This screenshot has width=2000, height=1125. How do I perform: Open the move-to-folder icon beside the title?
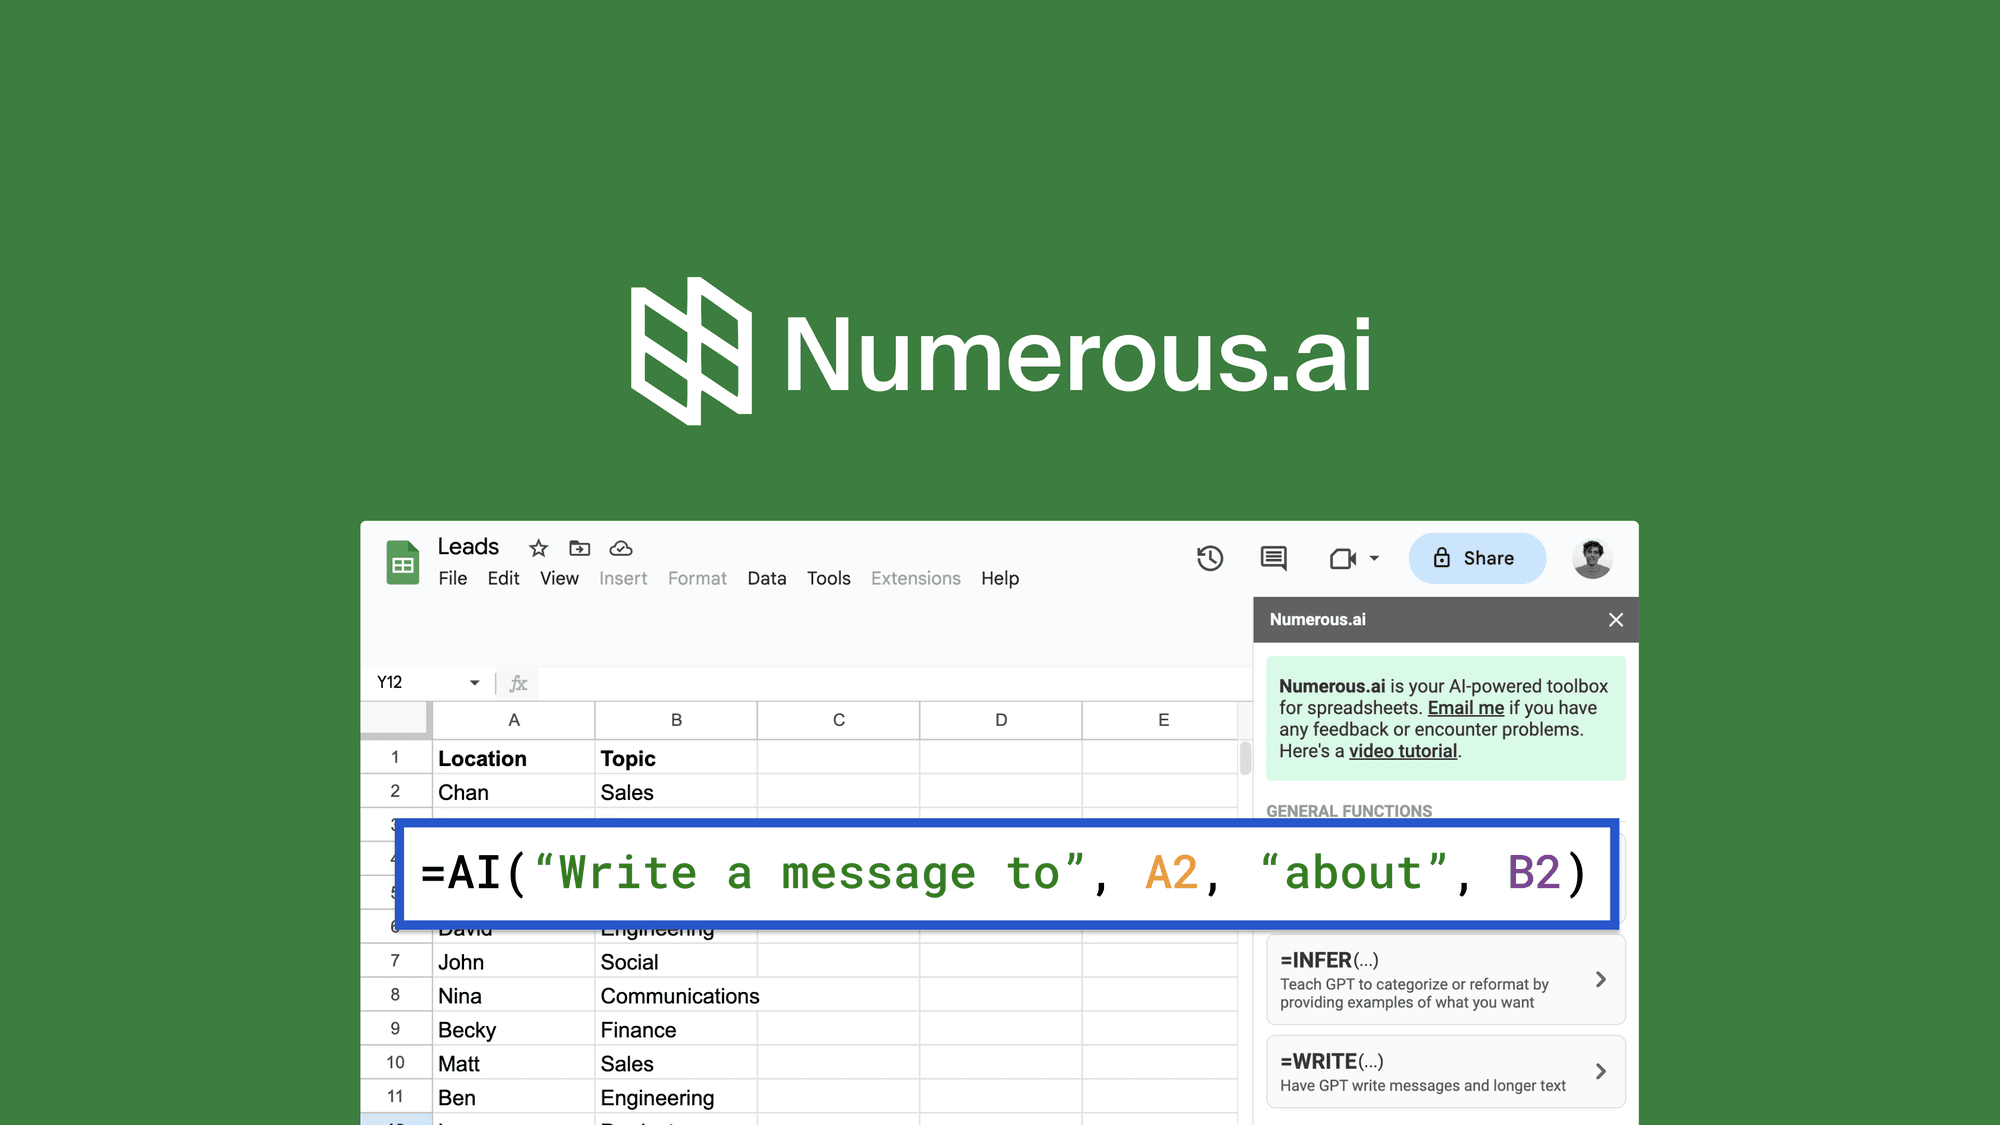(x=579, y=548)
